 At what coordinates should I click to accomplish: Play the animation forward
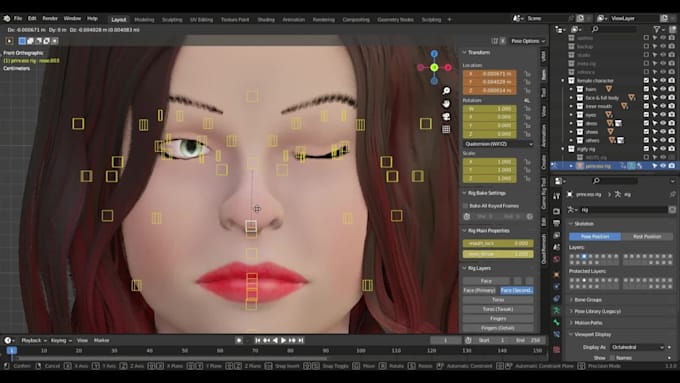283,340
